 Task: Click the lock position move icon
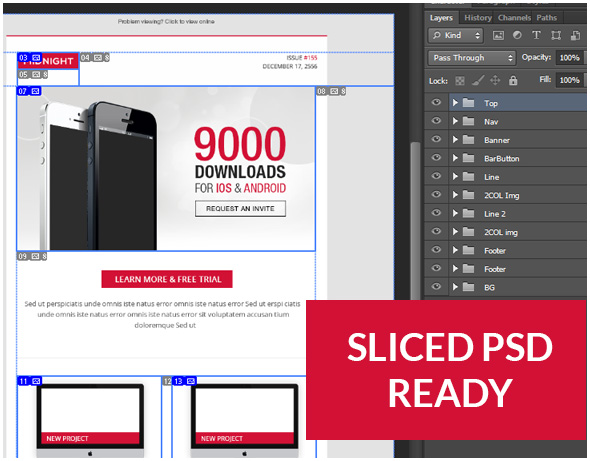495,80
